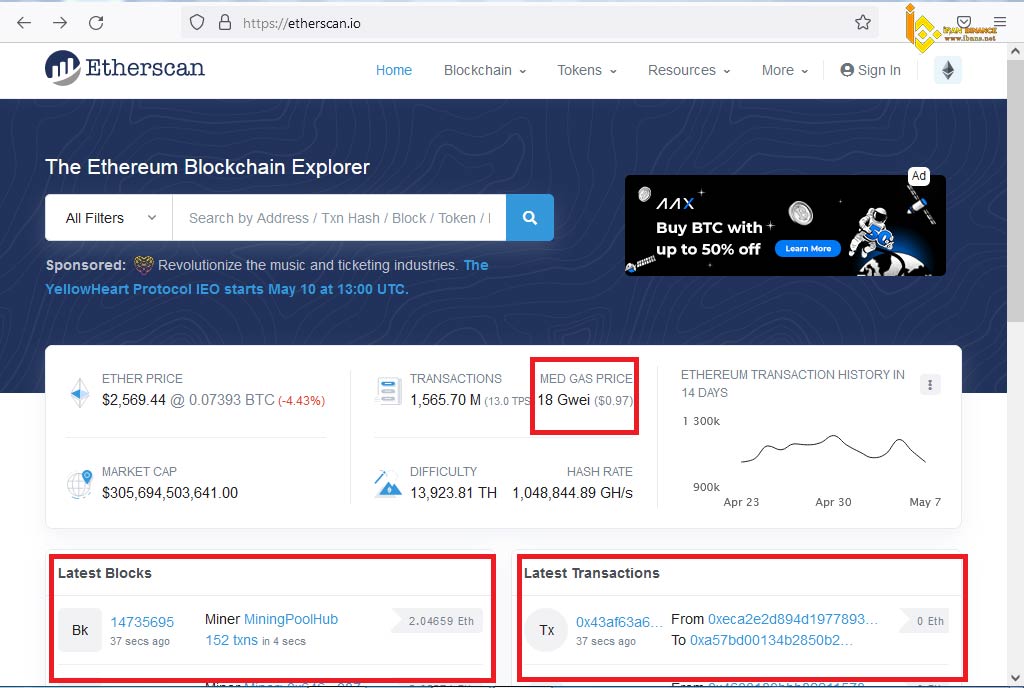Expand the Blockchain menu
Screen dimensions: 1024x688
tap(485, 70)
